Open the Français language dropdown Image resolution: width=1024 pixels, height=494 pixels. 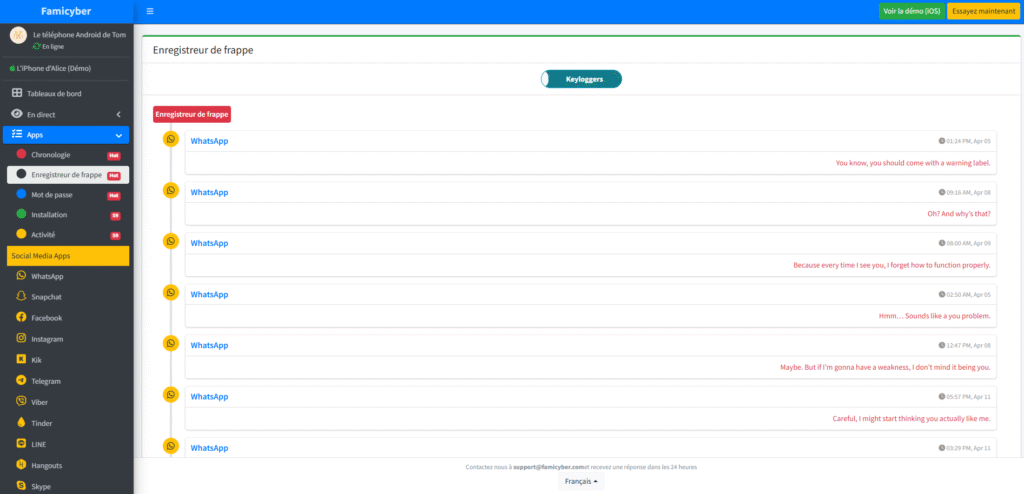click(581, 481)
